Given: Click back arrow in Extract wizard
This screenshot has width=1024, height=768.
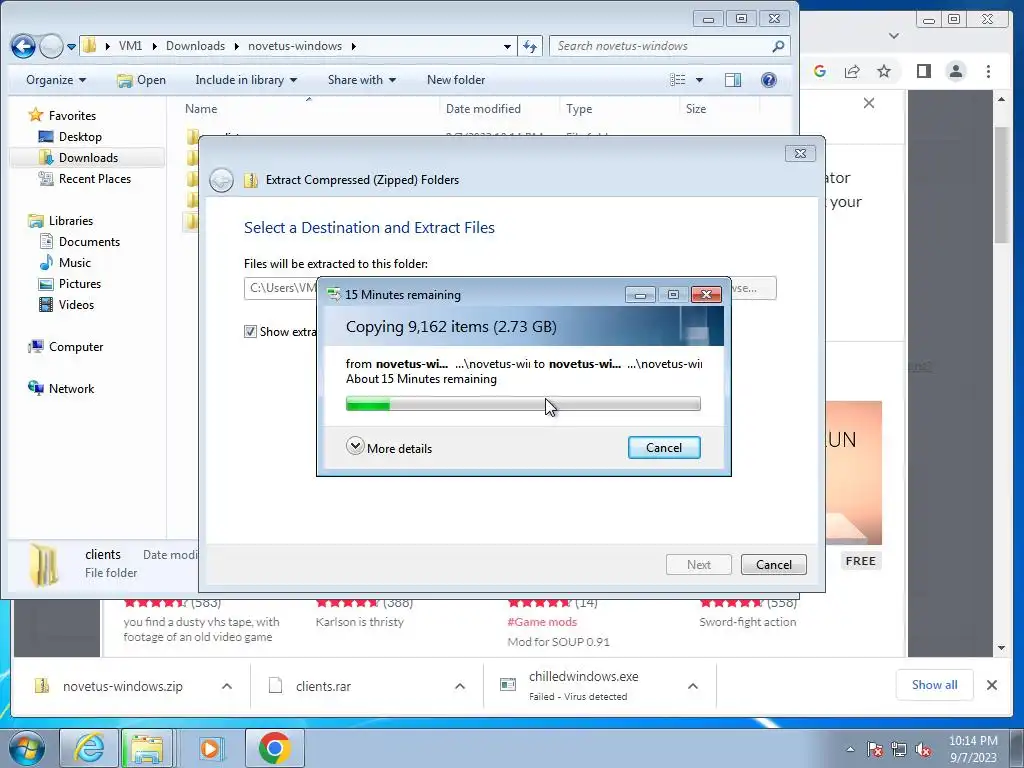Looking at the screenshot, I should point(221,180).
